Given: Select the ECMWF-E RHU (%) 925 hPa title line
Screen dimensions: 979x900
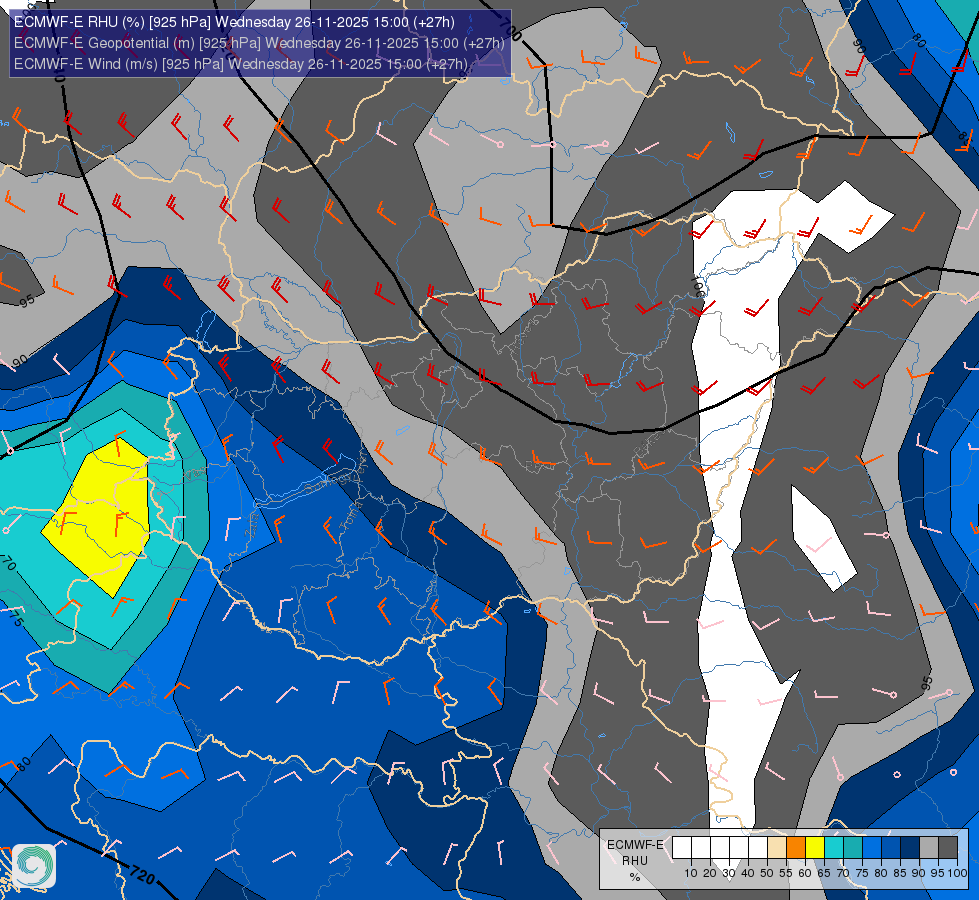Looking at the screenshot, I should coord(234,22).
